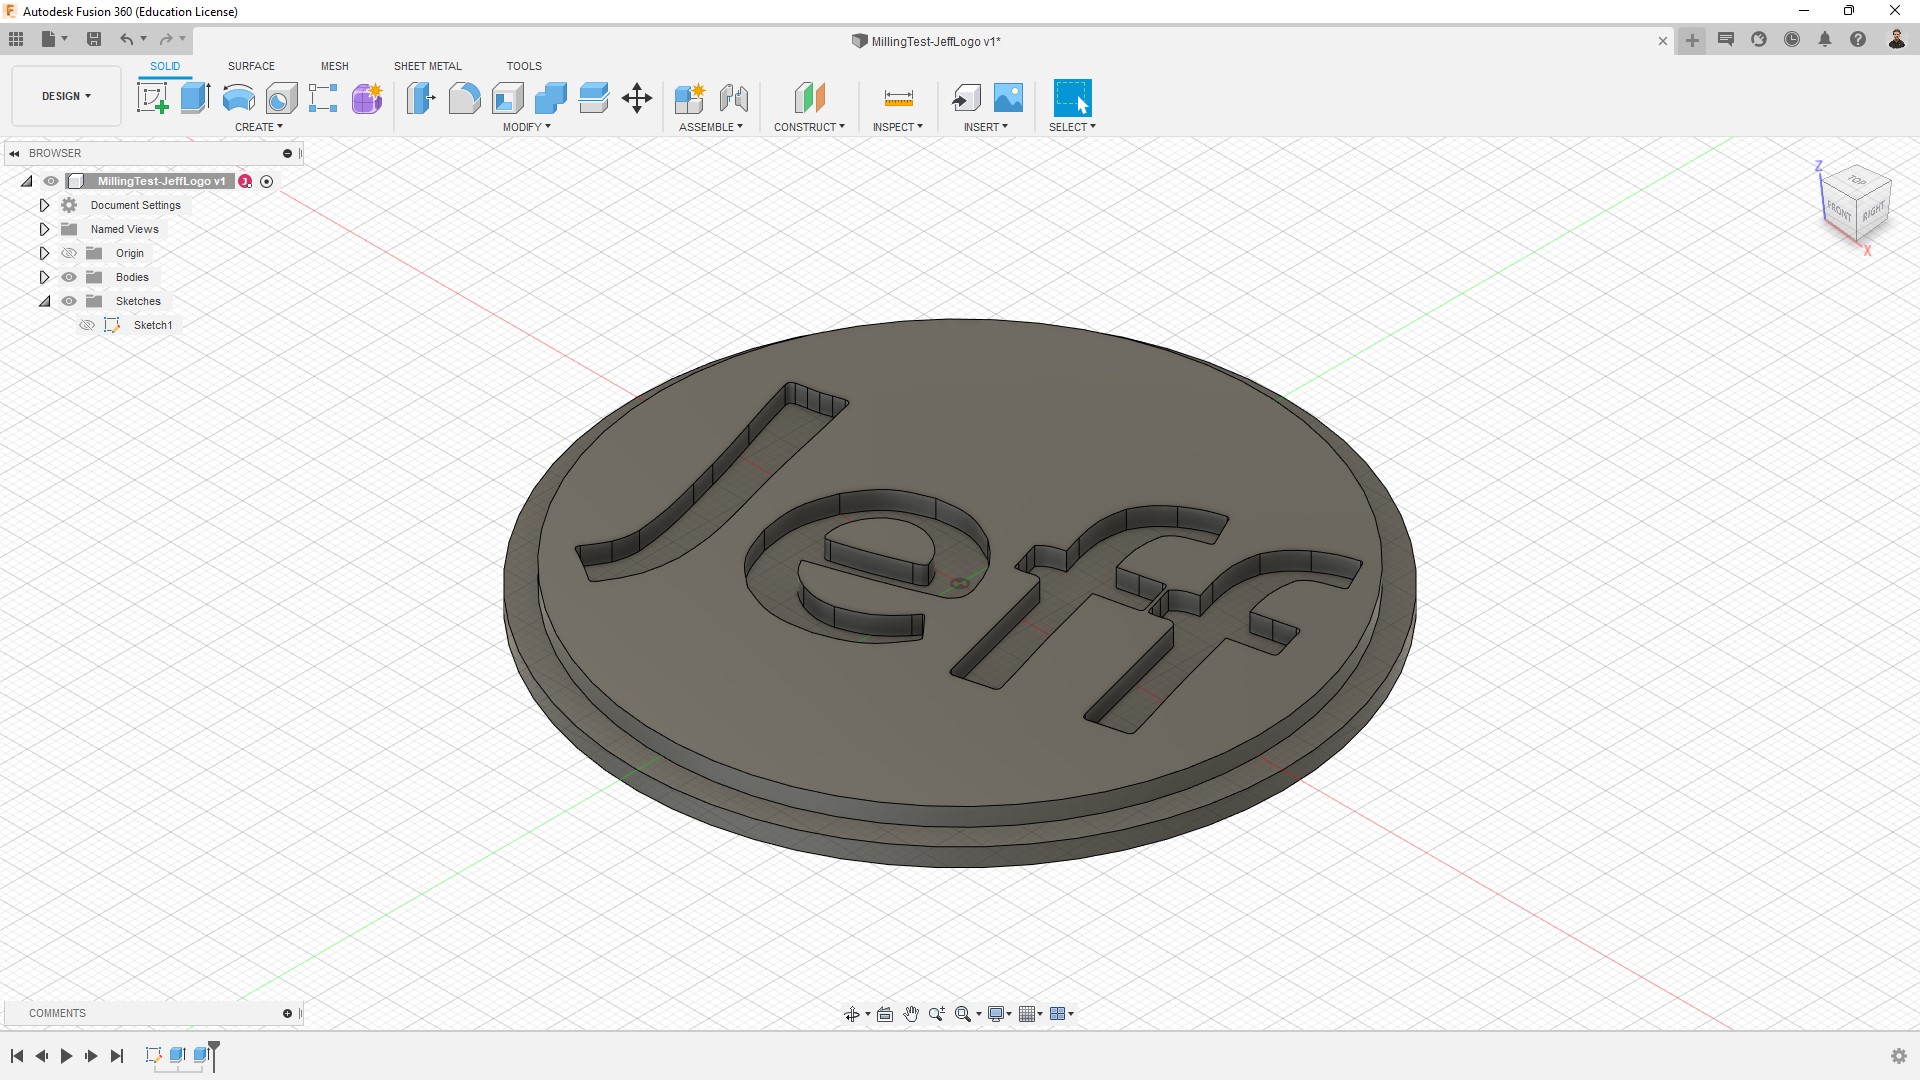The image size is (1920, 1080).
Task: Expand the Bodies folder in browser
Action: [44, 277]
